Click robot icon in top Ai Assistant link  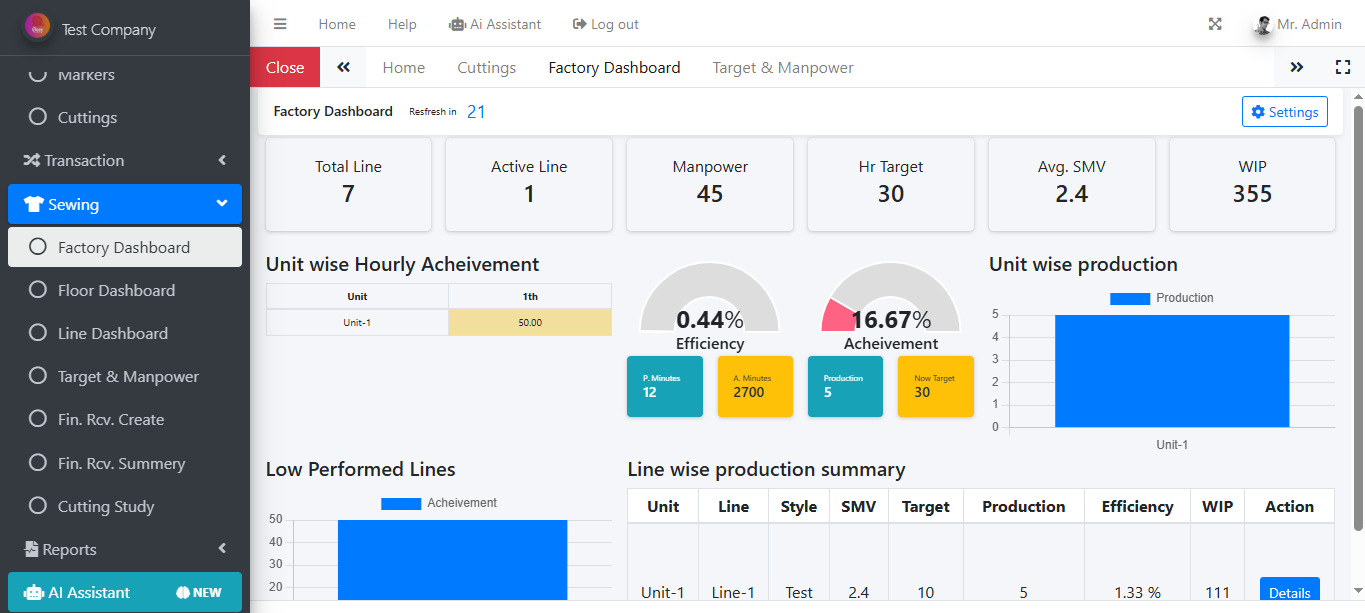[458, 24]
